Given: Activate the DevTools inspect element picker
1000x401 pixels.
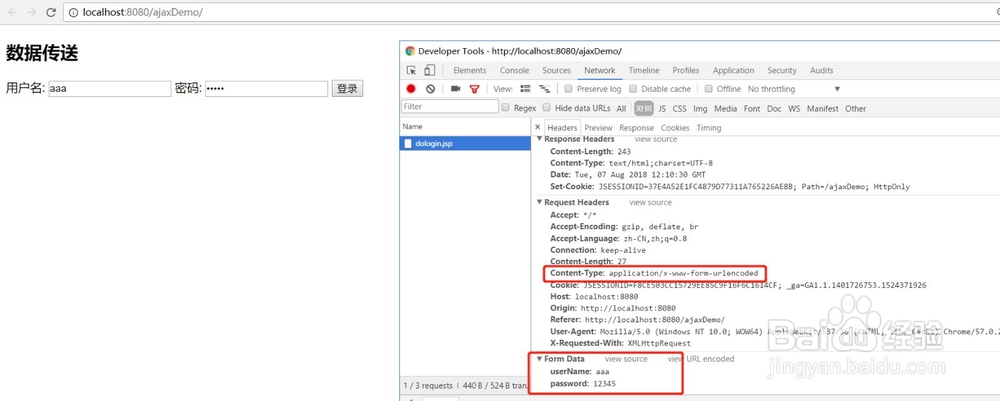Looking at the screenshot, I should pyautogui.click(x=411, y=70).
